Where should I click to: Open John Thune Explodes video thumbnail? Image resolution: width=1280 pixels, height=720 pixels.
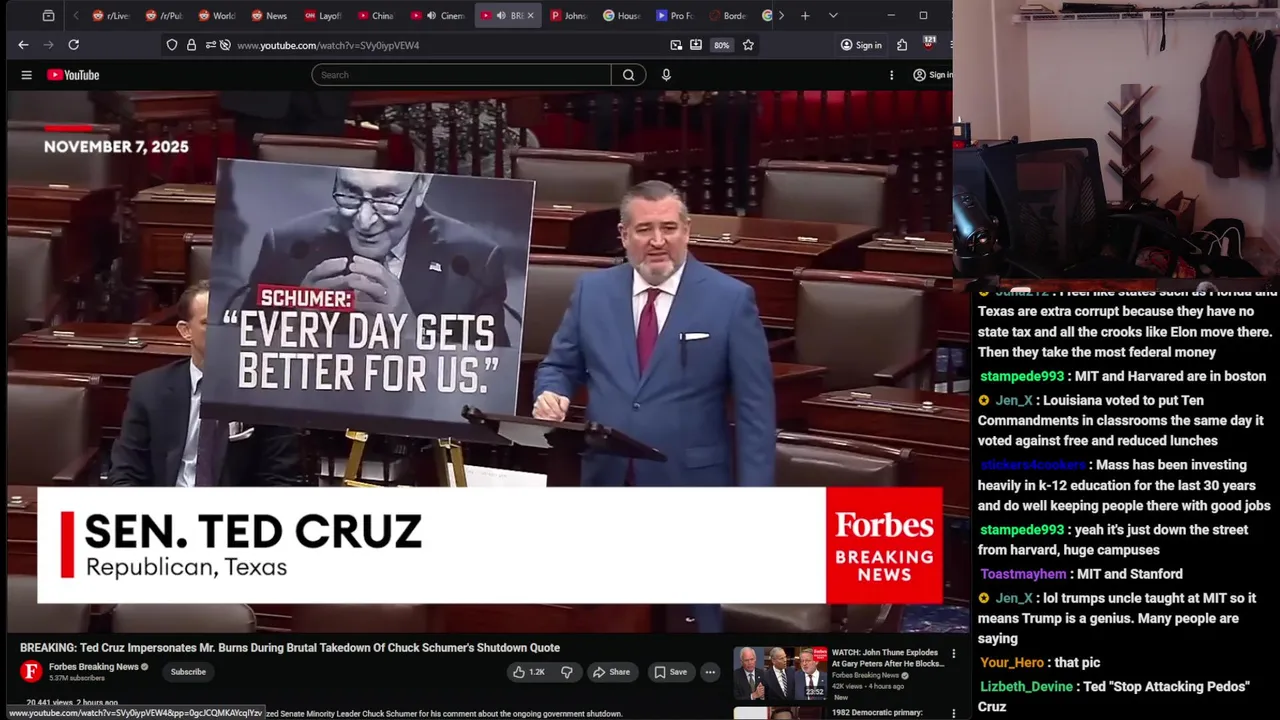point(780,673)
